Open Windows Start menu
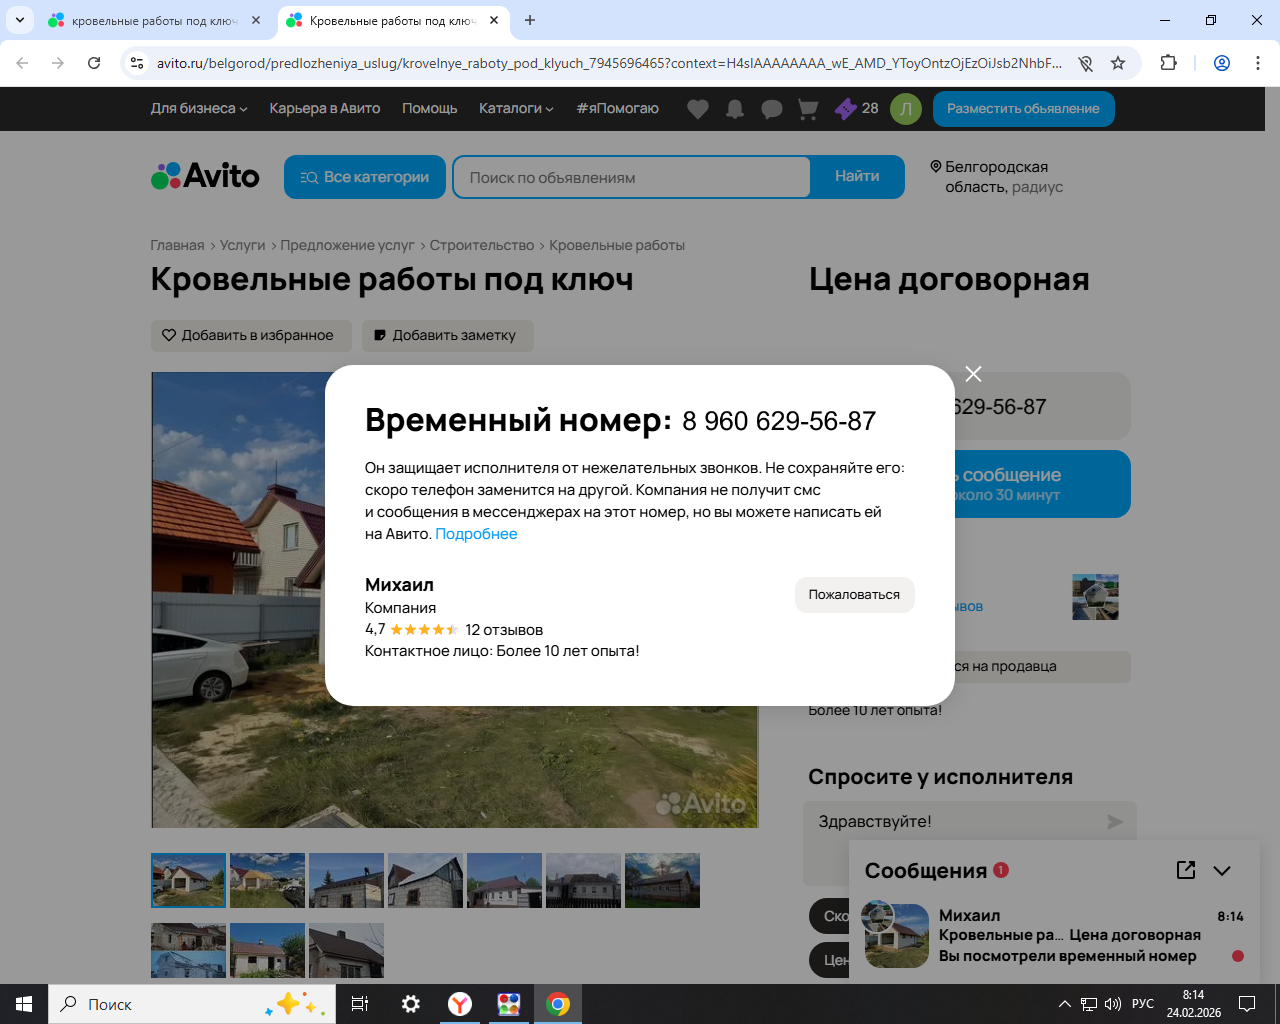Image resolution: width=1280 pixels, height=1024 pixels. [x=24, y=1004]
